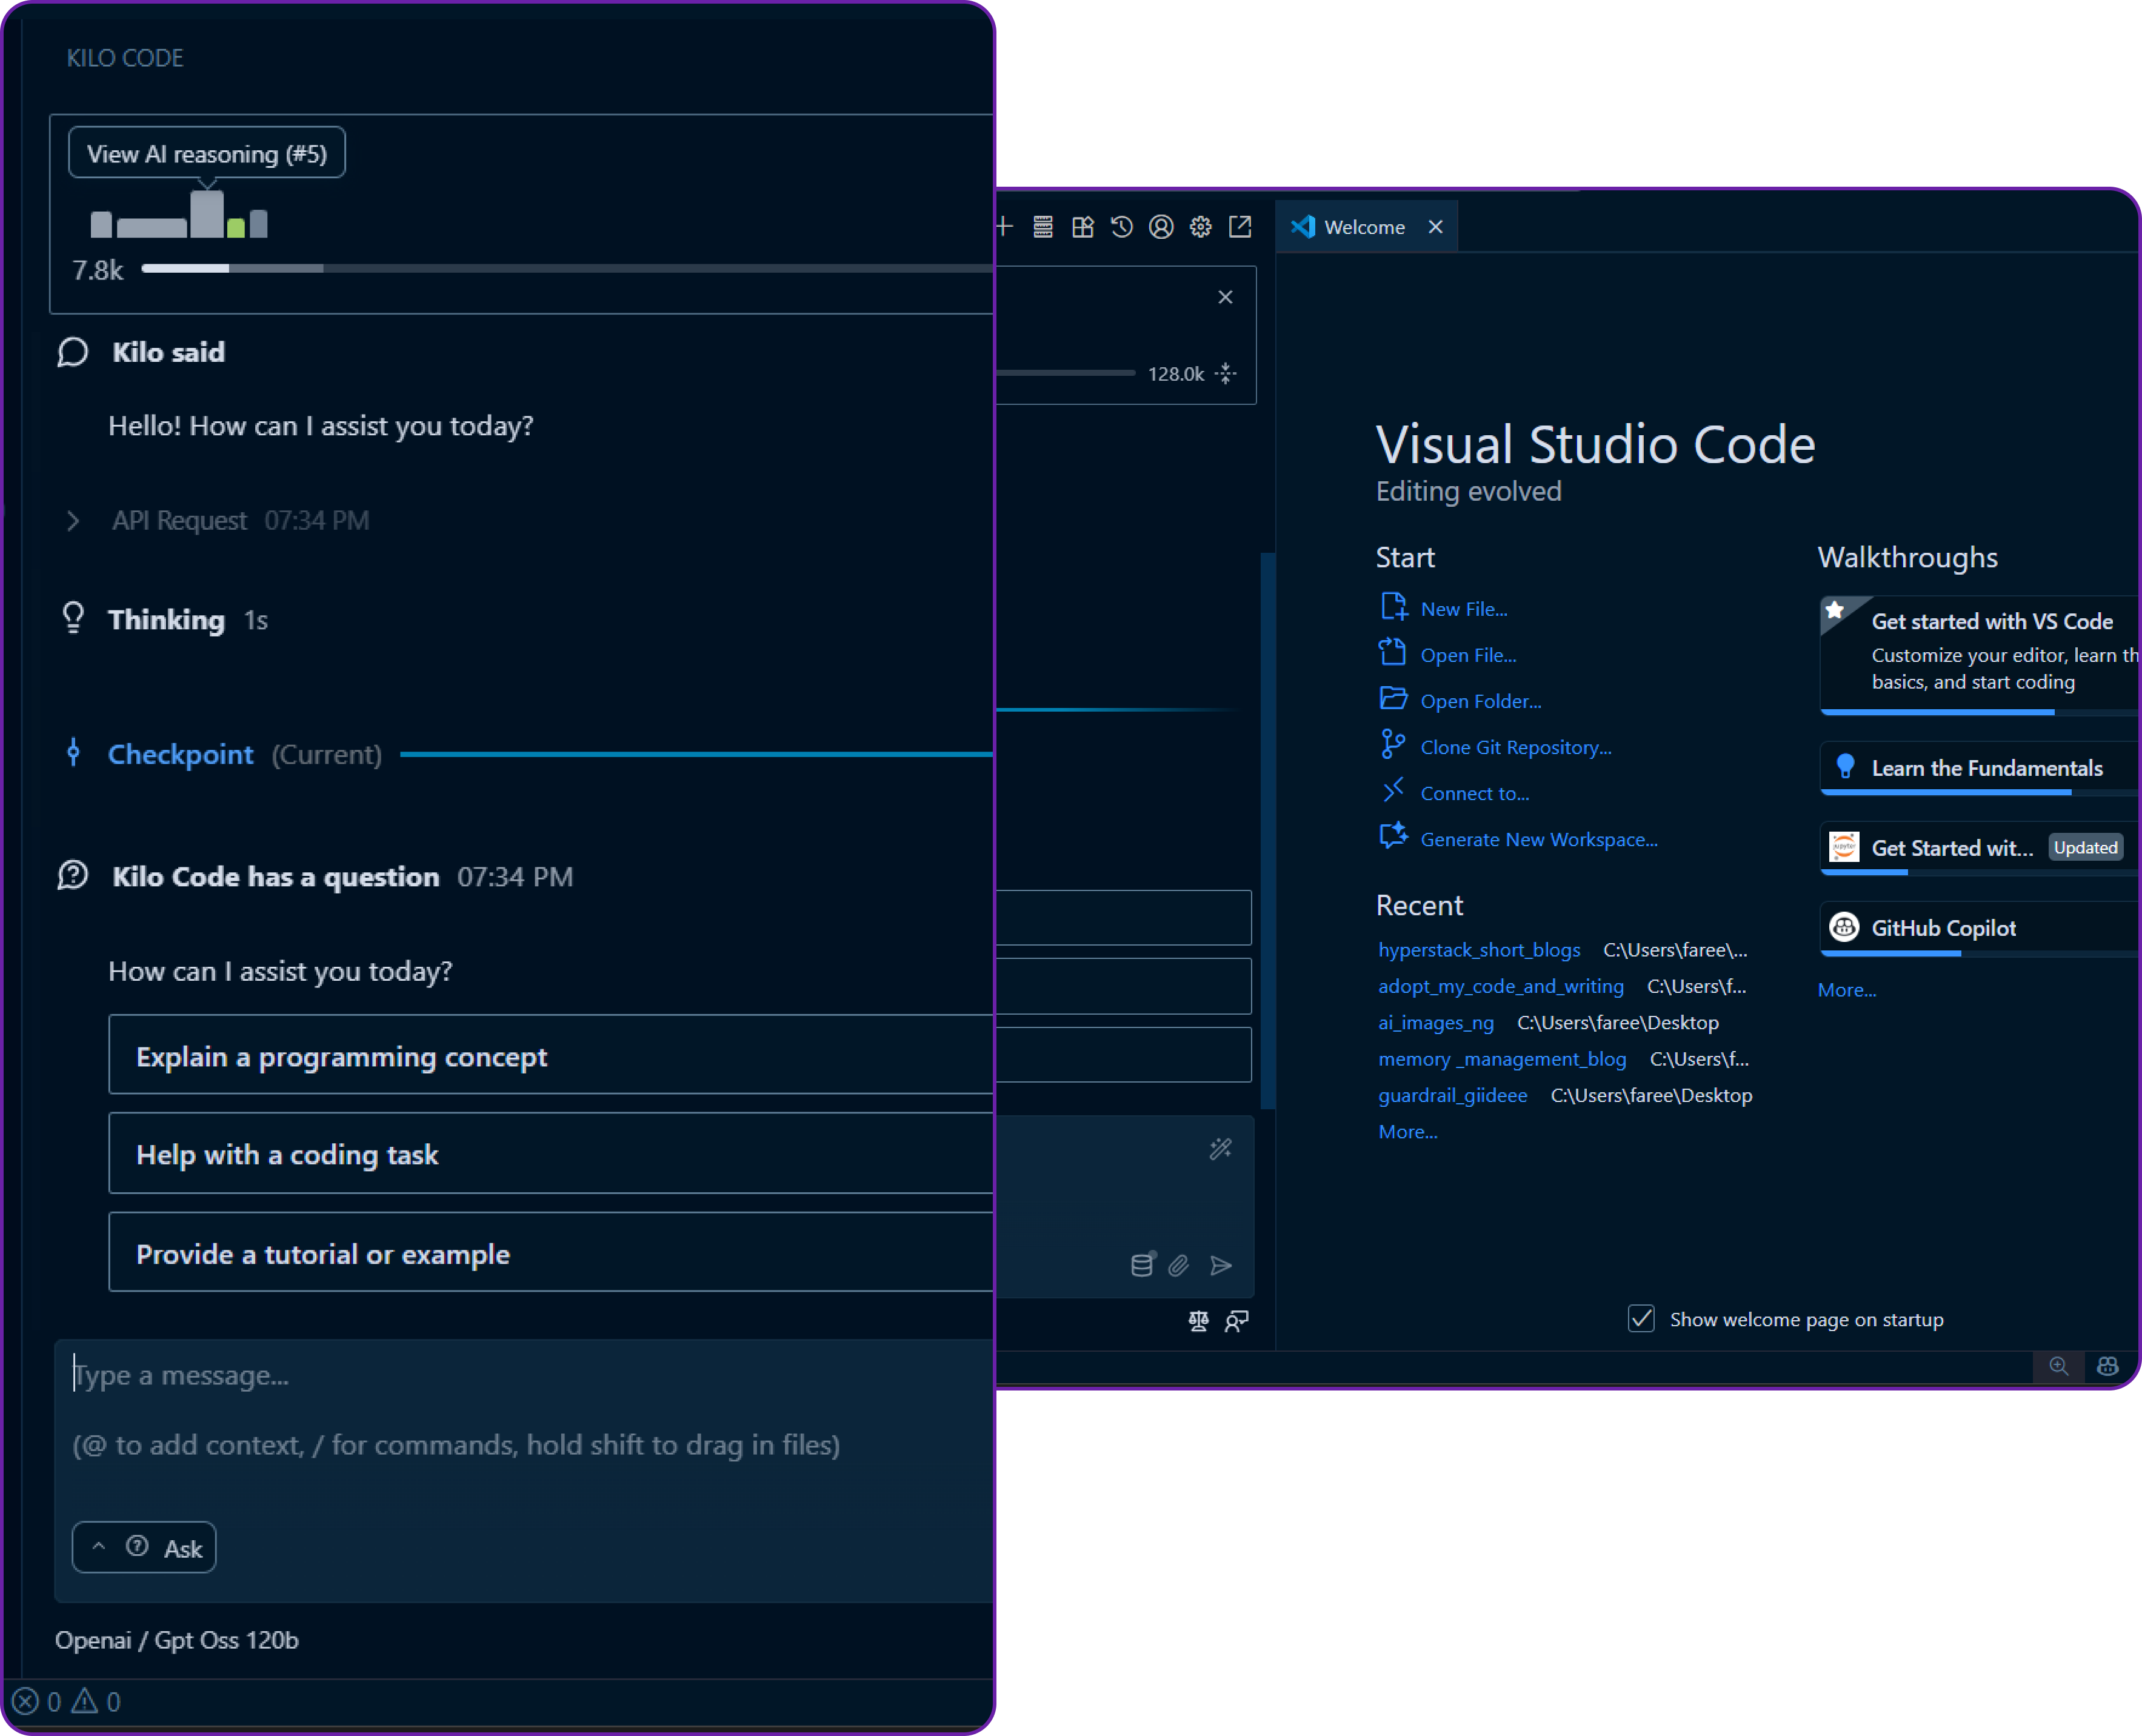Image resolution: width=2142 pixels, height=1736 pixels.
Task: Select Explain a programming concept
Action: [341, 1056]
